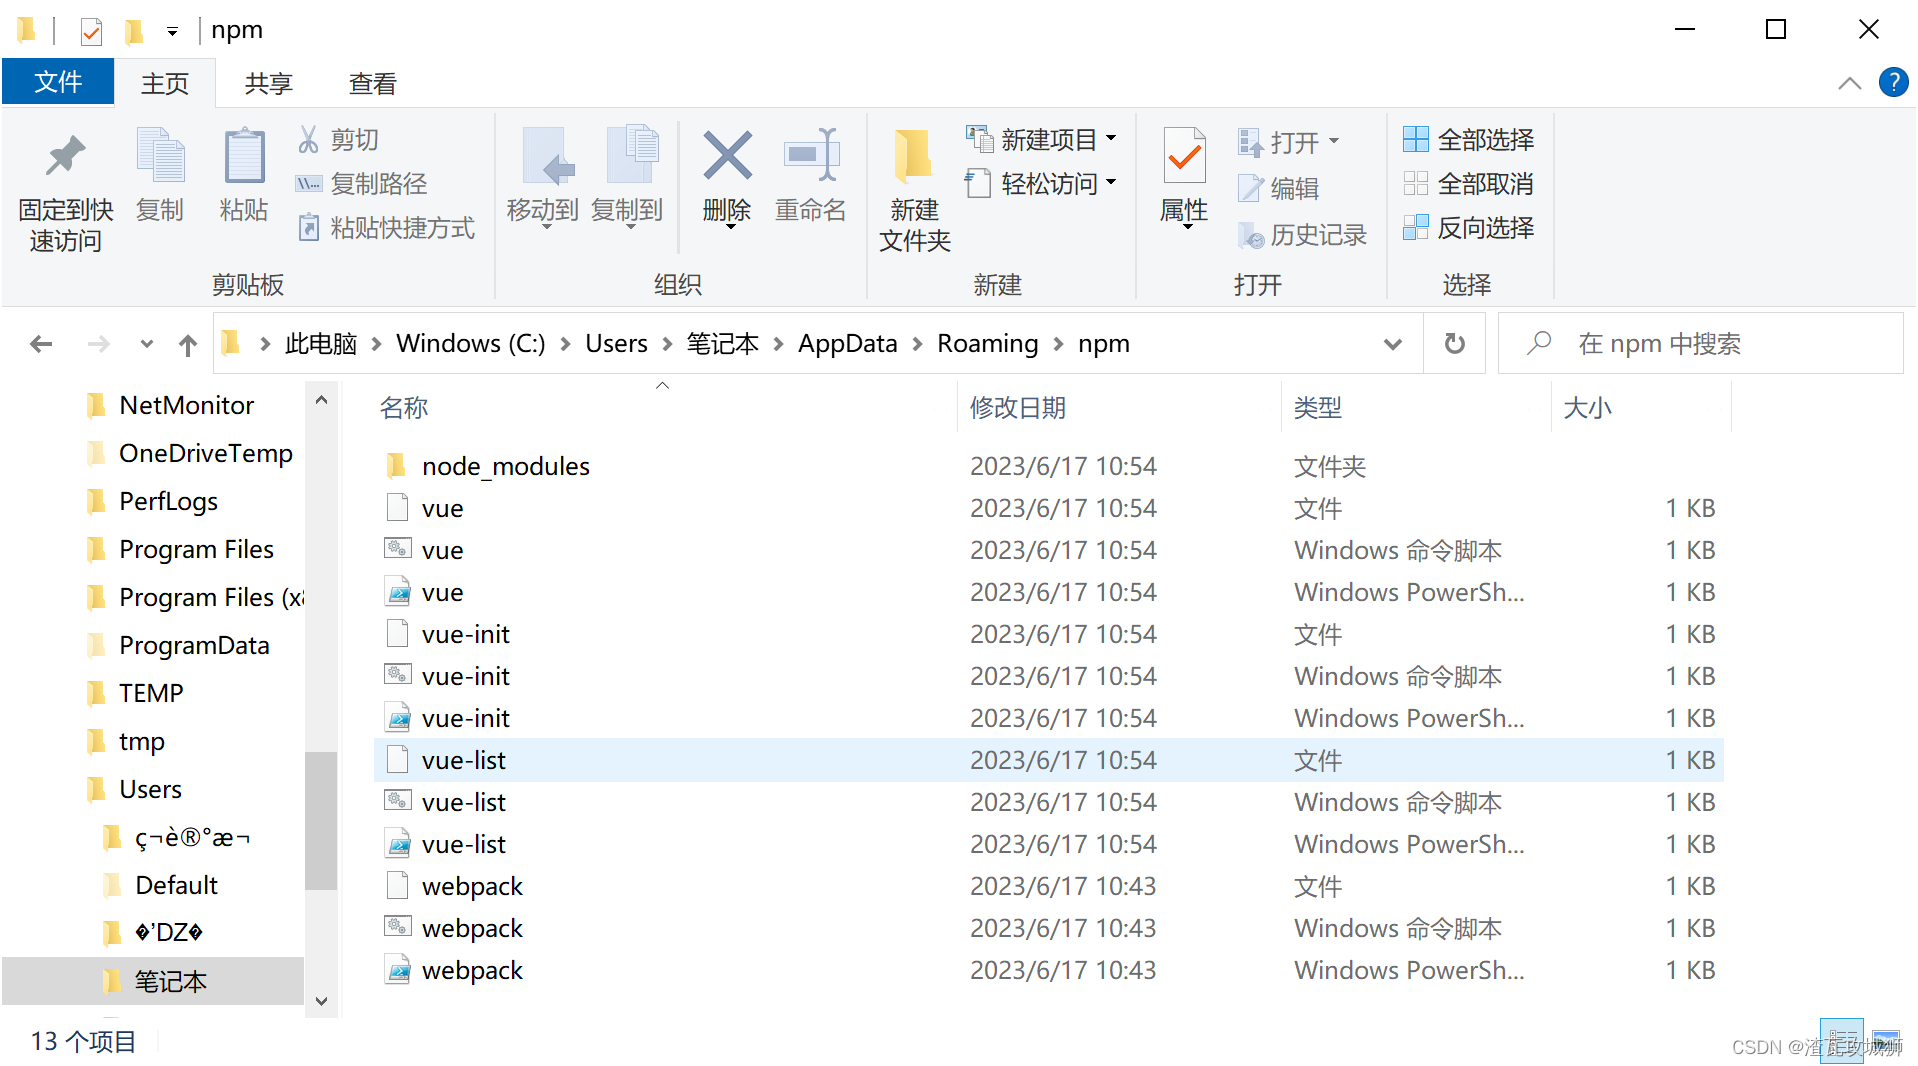Click the quick access New folder icon
The image size is (1918, 1066).
pos(133,31)
